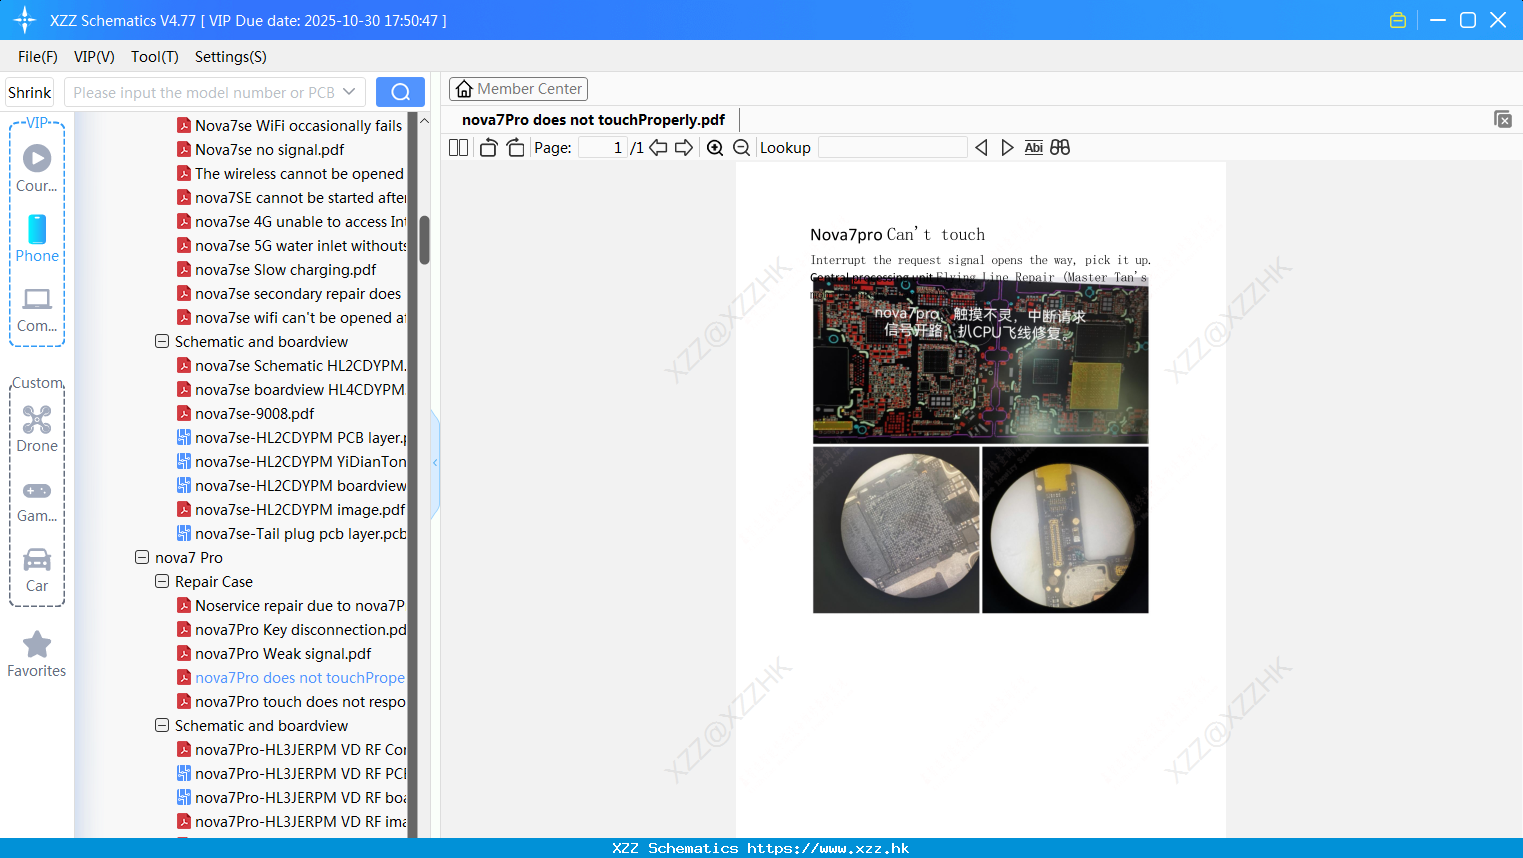Open nova7se 5G water inlet file
Screen dimensions: 1523x858
pyautogui.click(x=292, y=245)
